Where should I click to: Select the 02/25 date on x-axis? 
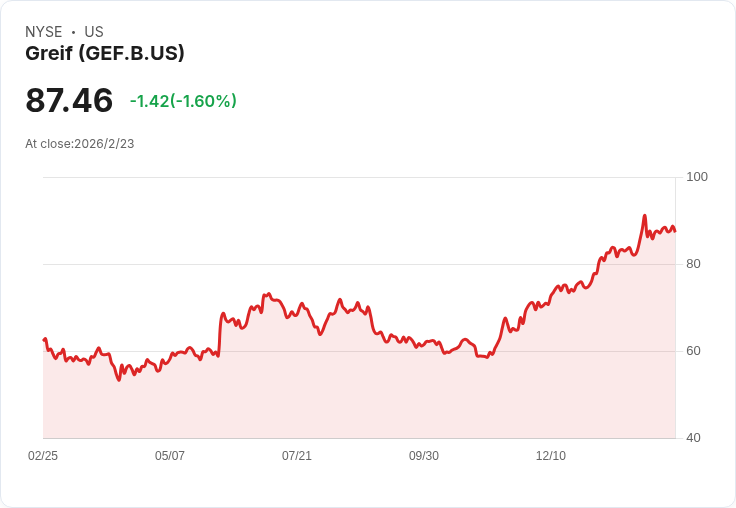tap(43, 456)
